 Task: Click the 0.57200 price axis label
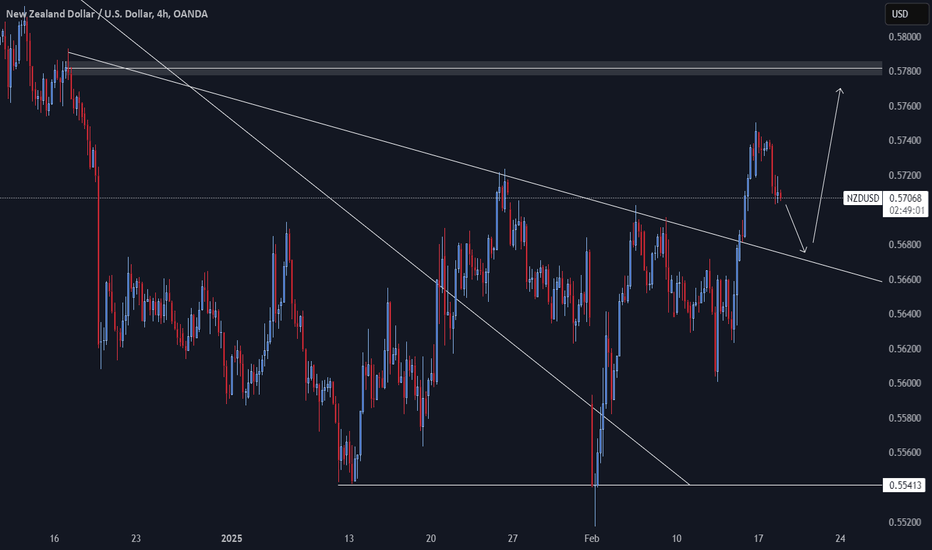point(905,175)
